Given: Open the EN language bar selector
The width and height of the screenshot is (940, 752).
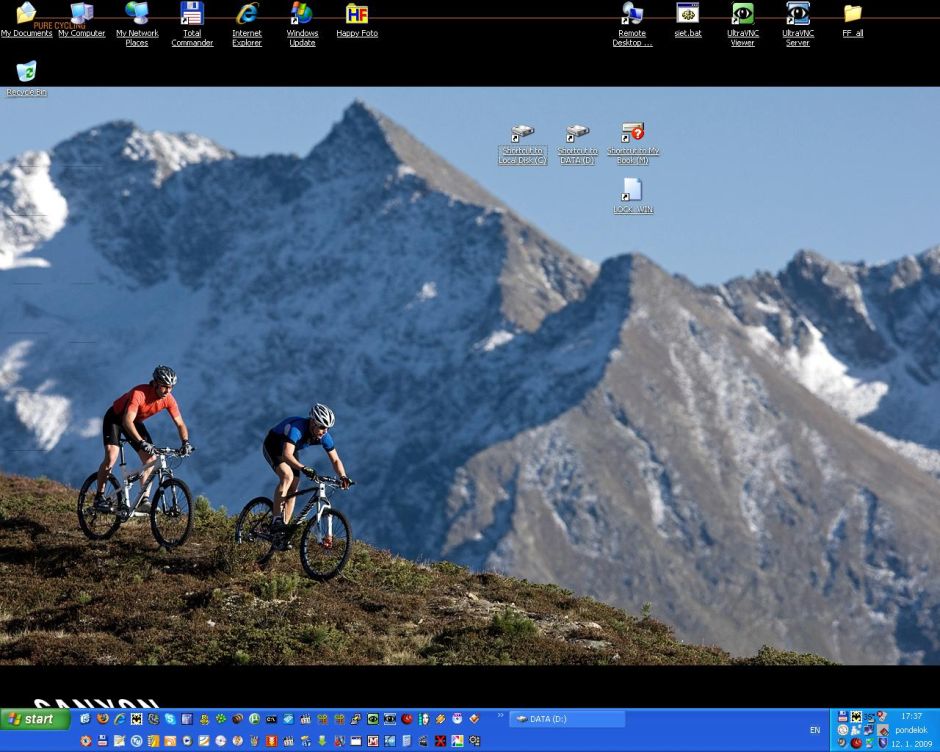Looking at the screenshot, I should tap(815, 730).
